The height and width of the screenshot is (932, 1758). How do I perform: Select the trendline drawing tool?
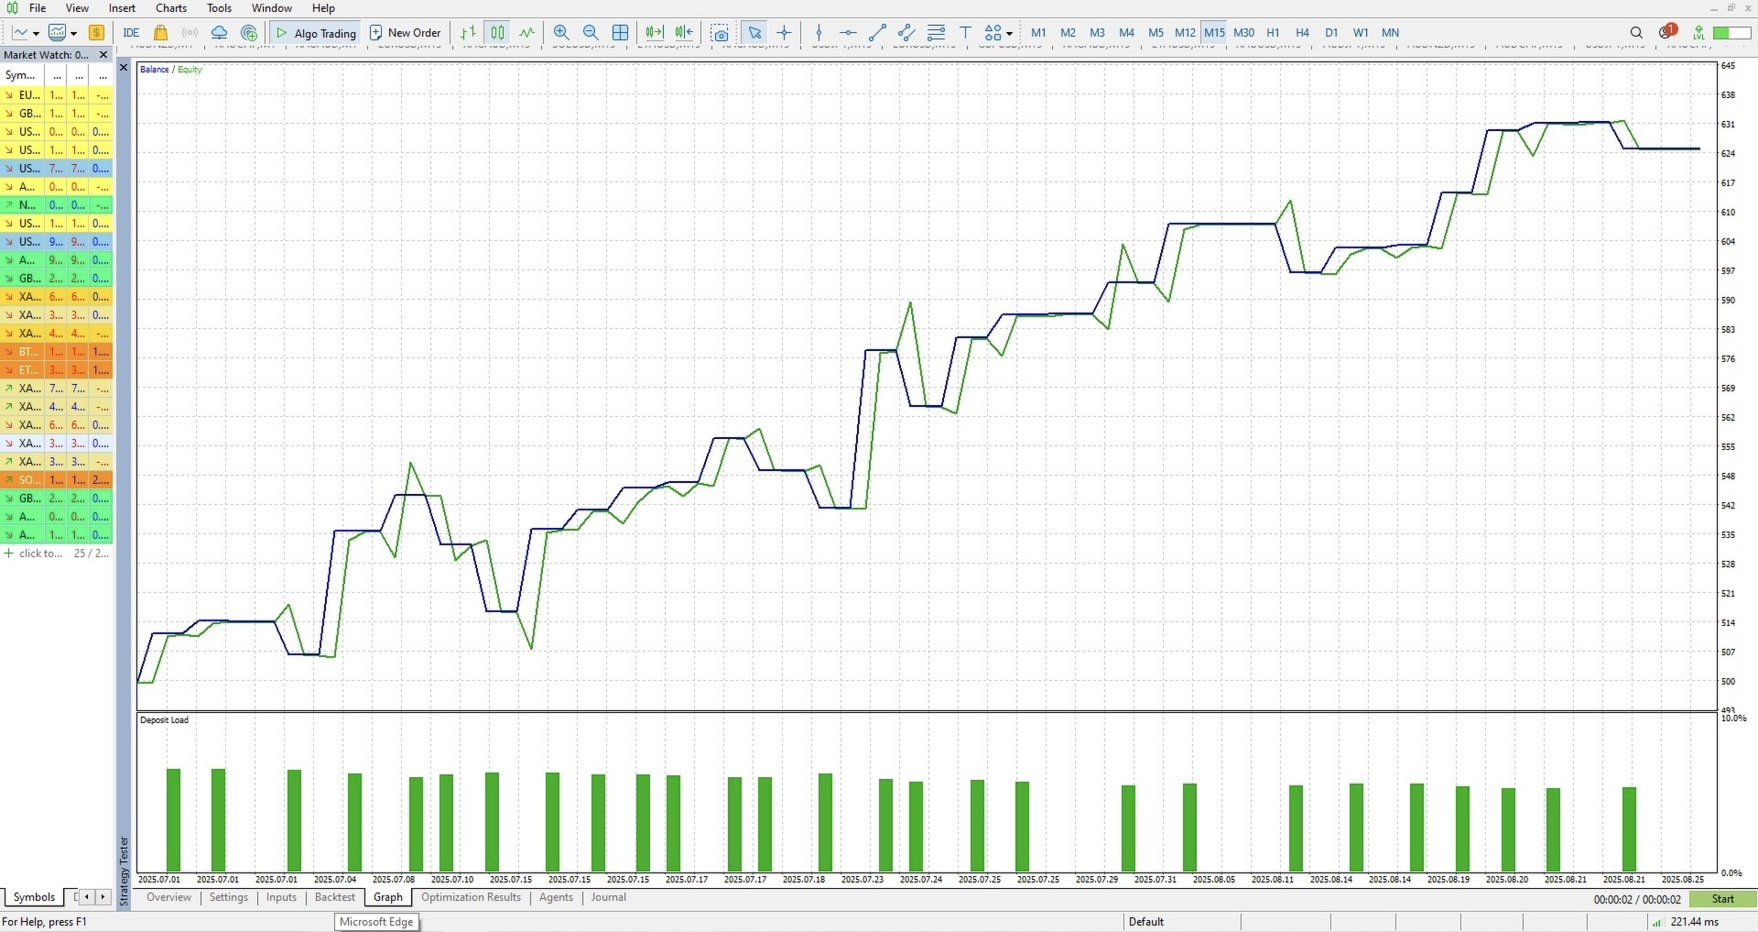(x=877, y=33)
